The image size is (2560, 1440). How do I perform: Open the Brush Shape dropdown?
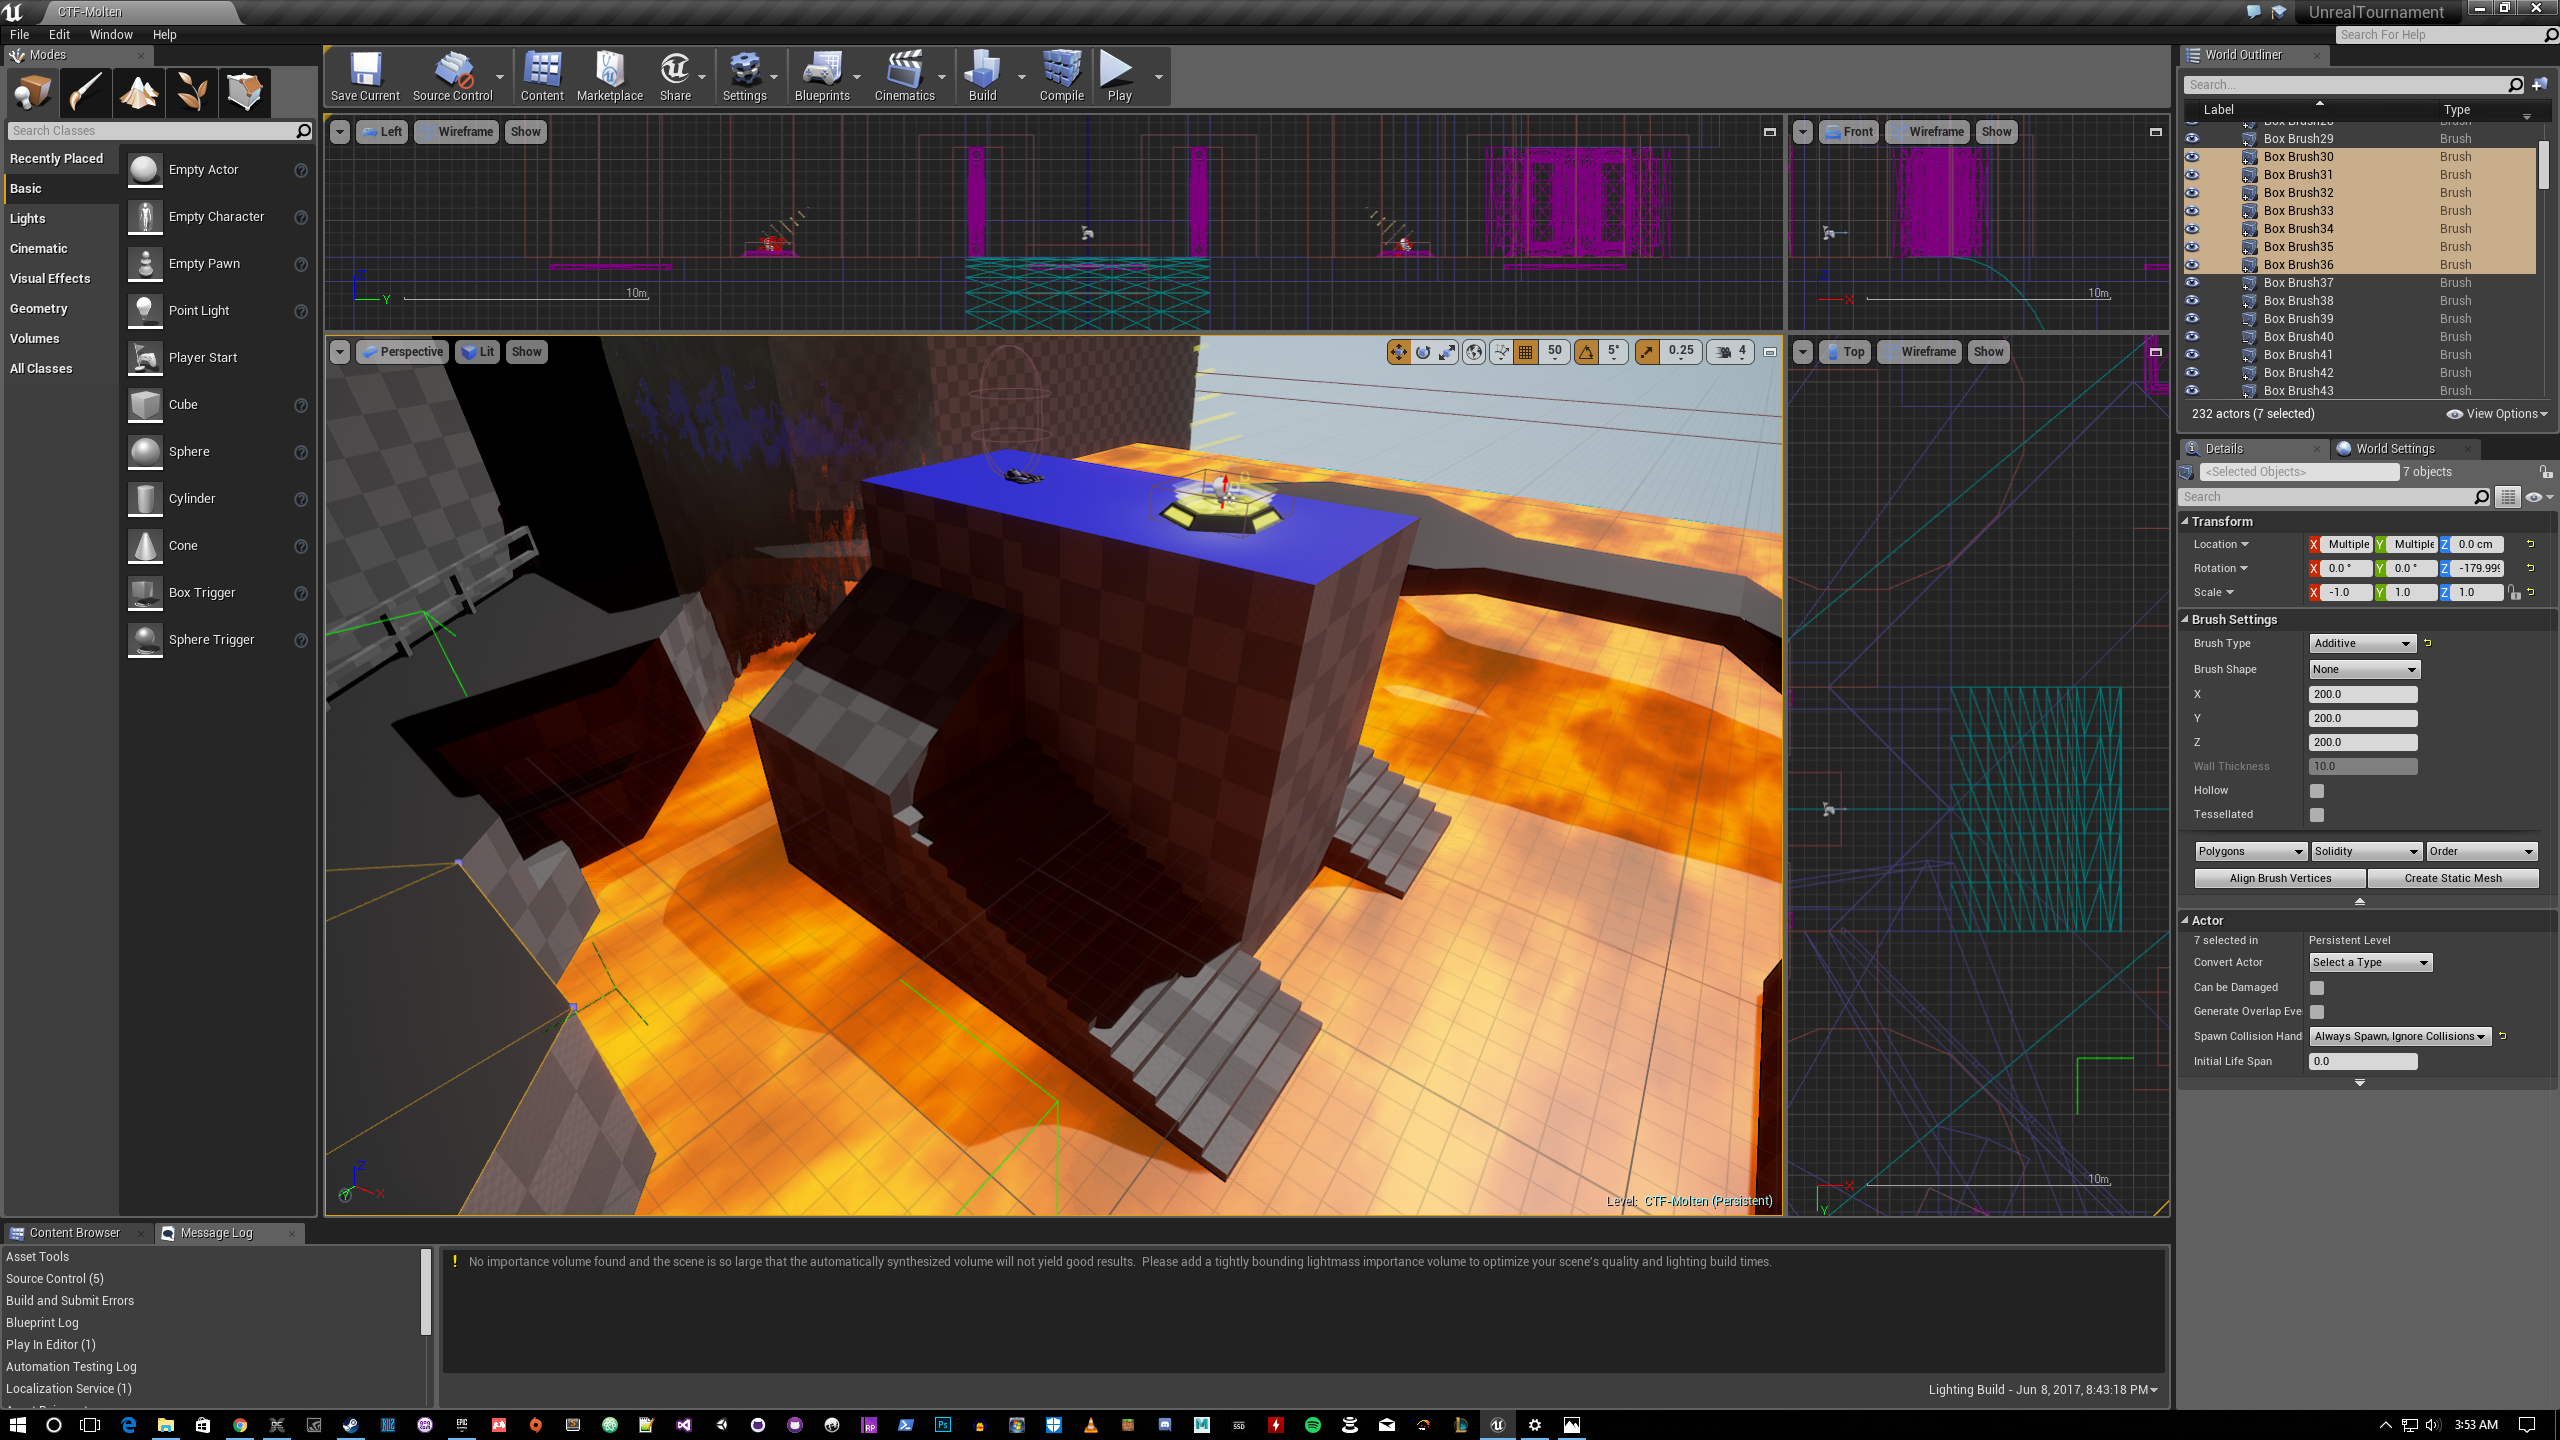[2364, 670]
